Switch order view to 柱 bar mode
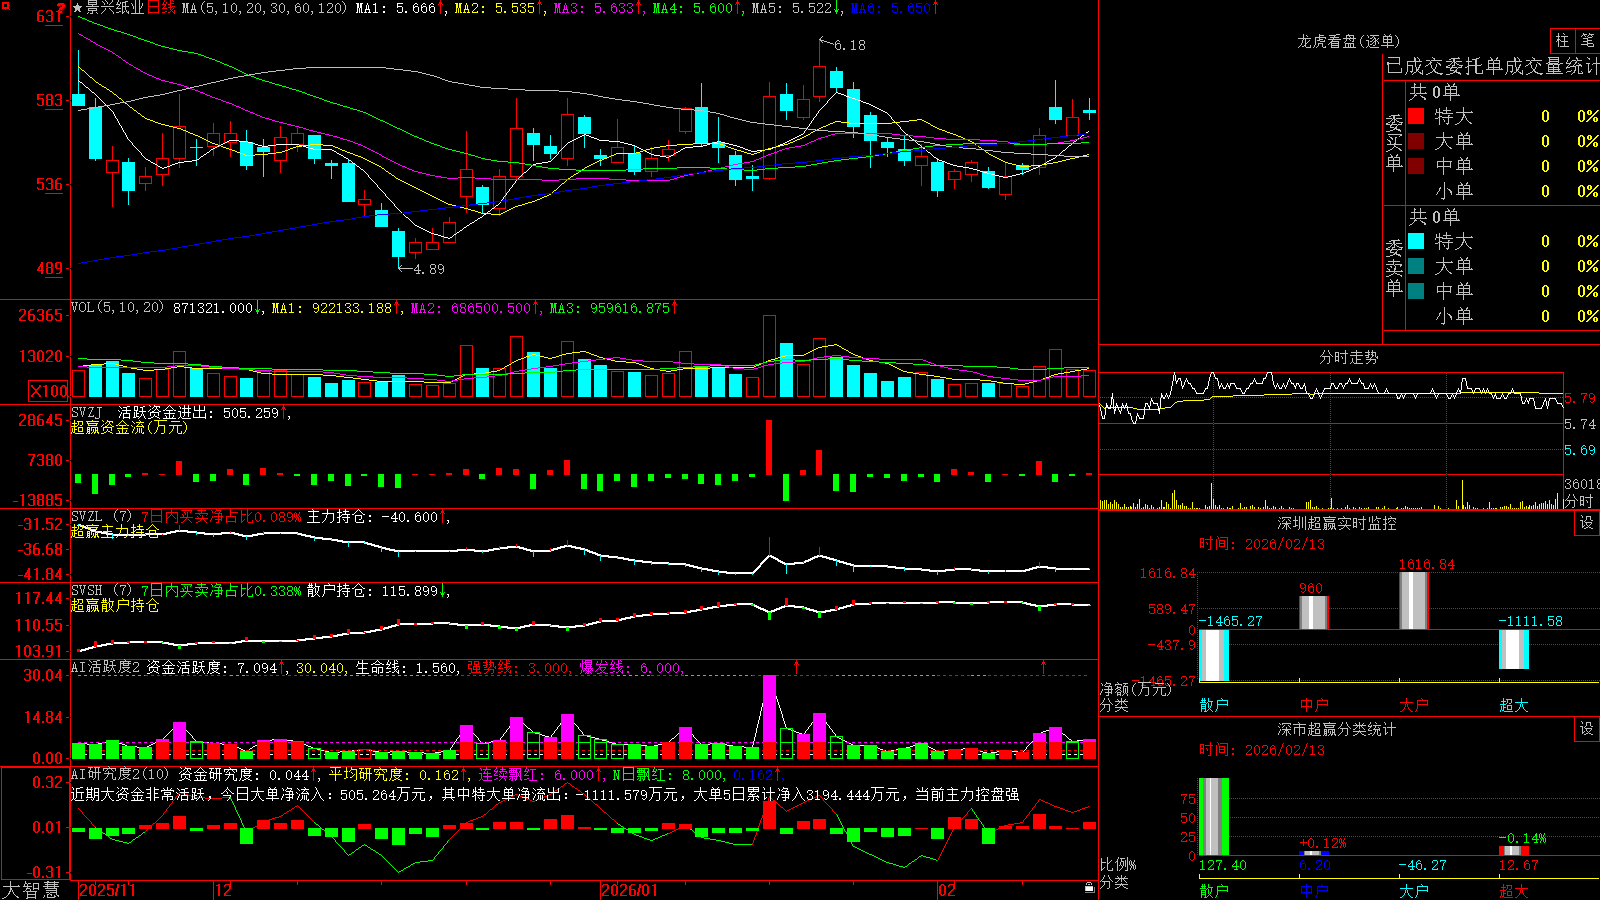The height and width of the screenshot is (900, 1600). [x=1561, y=40]
